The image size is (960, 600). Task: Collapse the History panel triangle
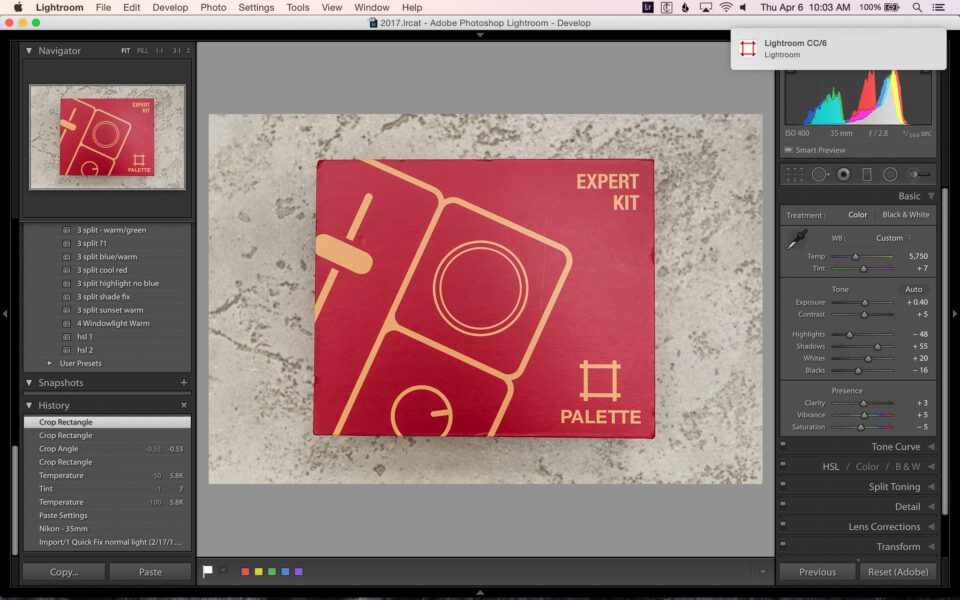click(x=29, y=405)
